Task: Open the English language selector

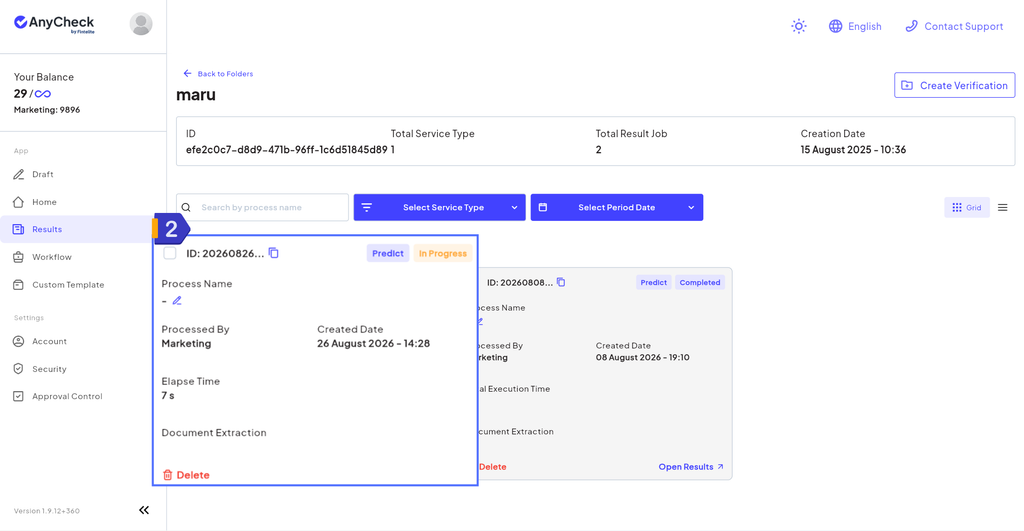Action: click(x=855, y=26)
